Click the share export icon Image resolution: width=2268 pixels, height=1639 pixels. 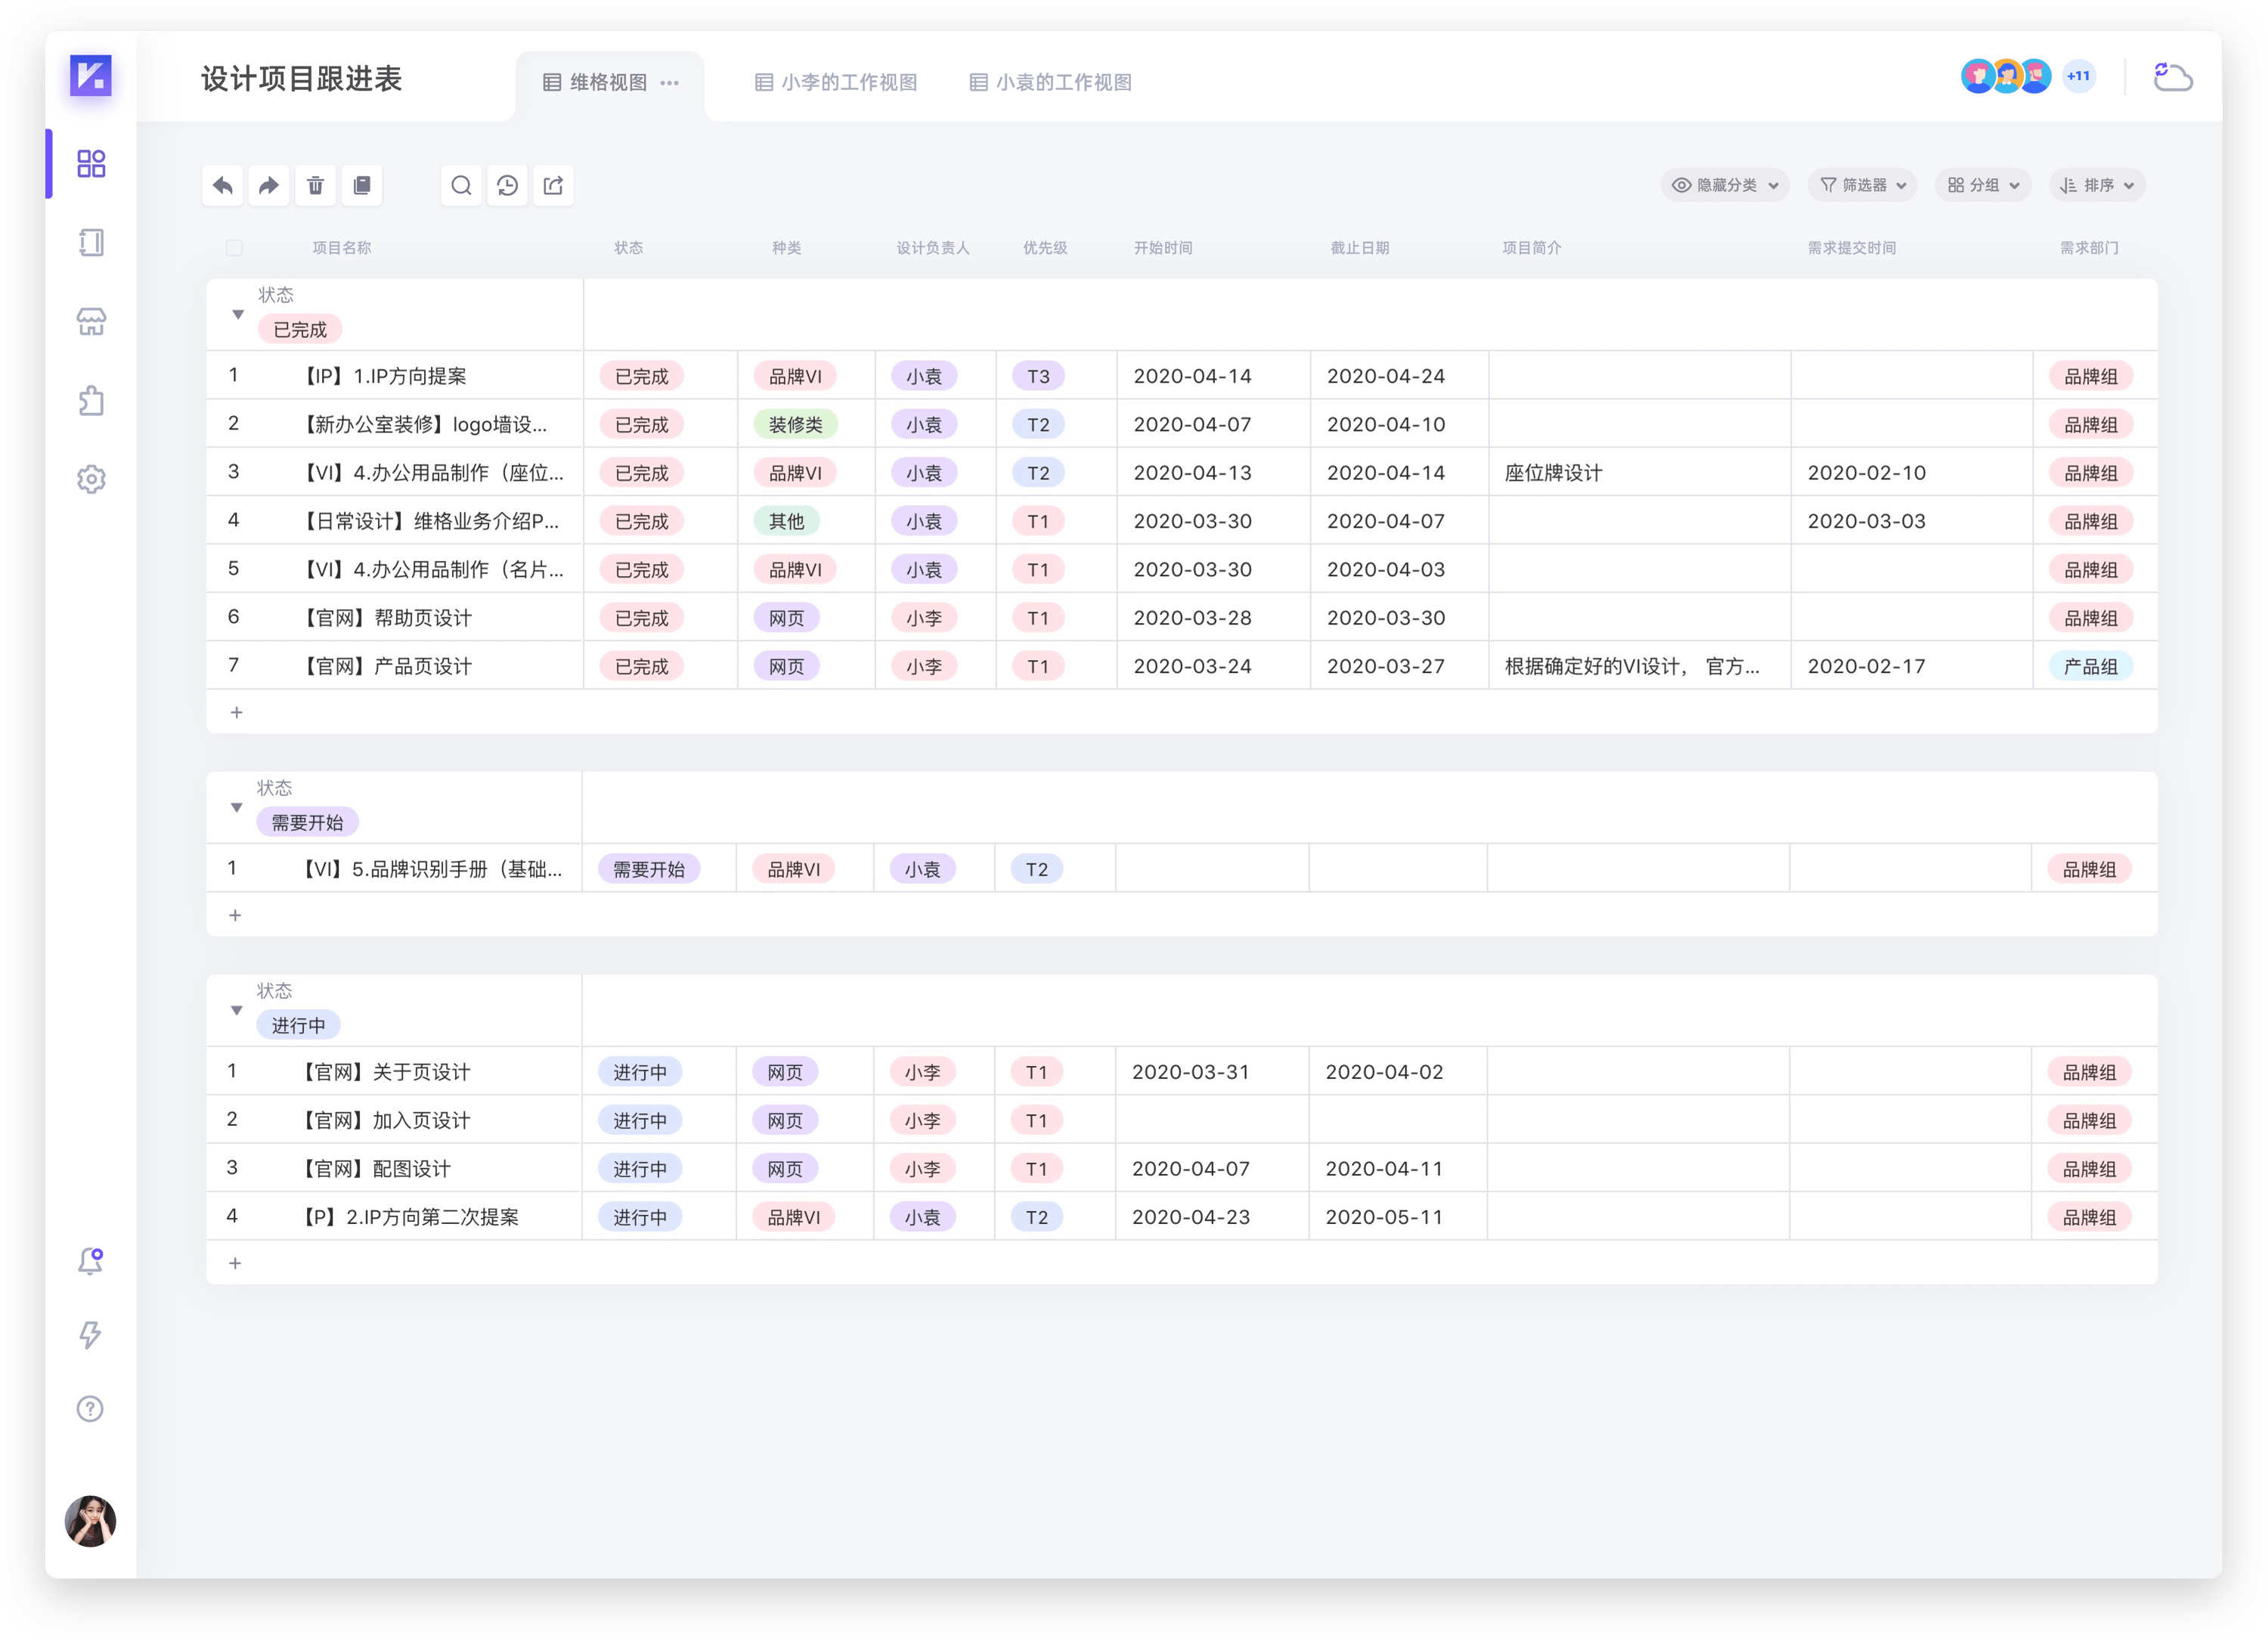click(553, 185)
